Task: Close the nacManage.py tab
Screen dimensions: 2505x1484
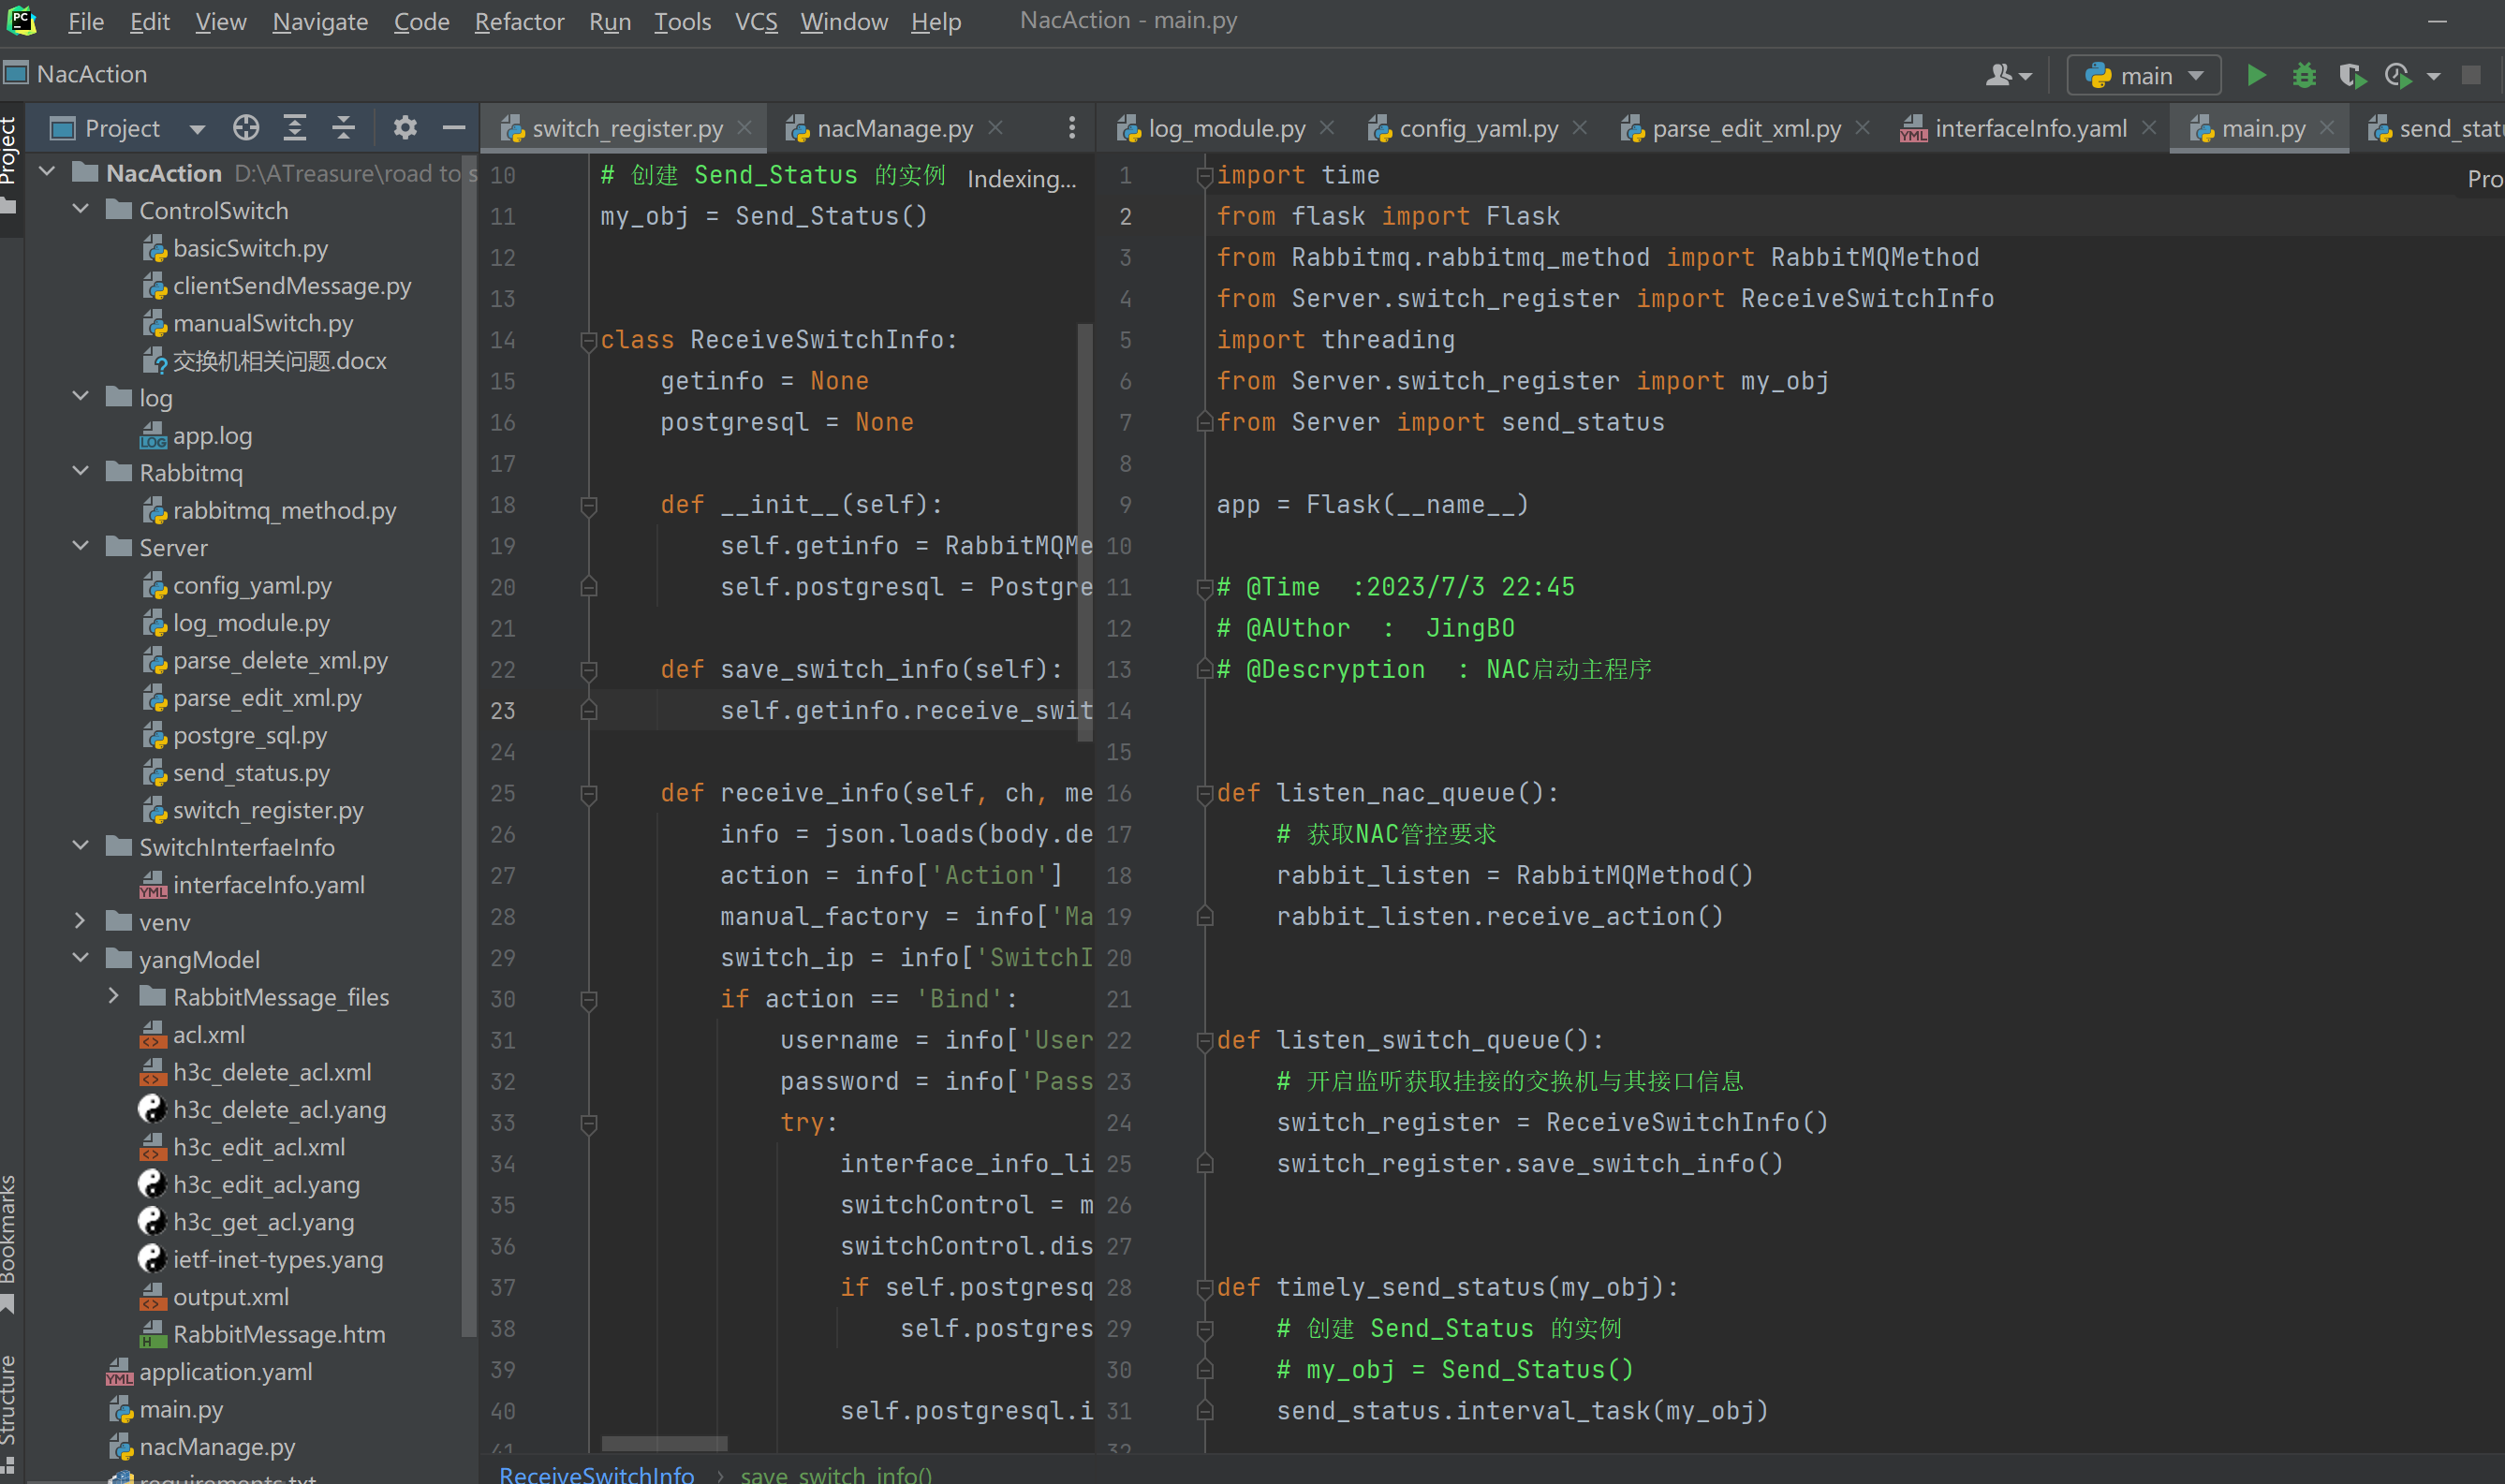Action: tap(995, 128)
